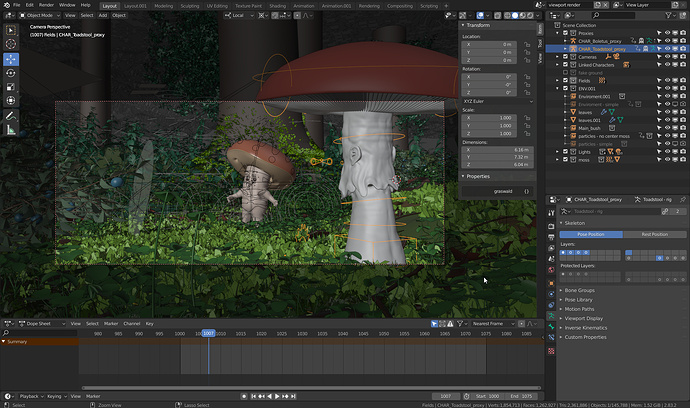
Task: Enable the fake ground collection checkbox
Action: 565,73
